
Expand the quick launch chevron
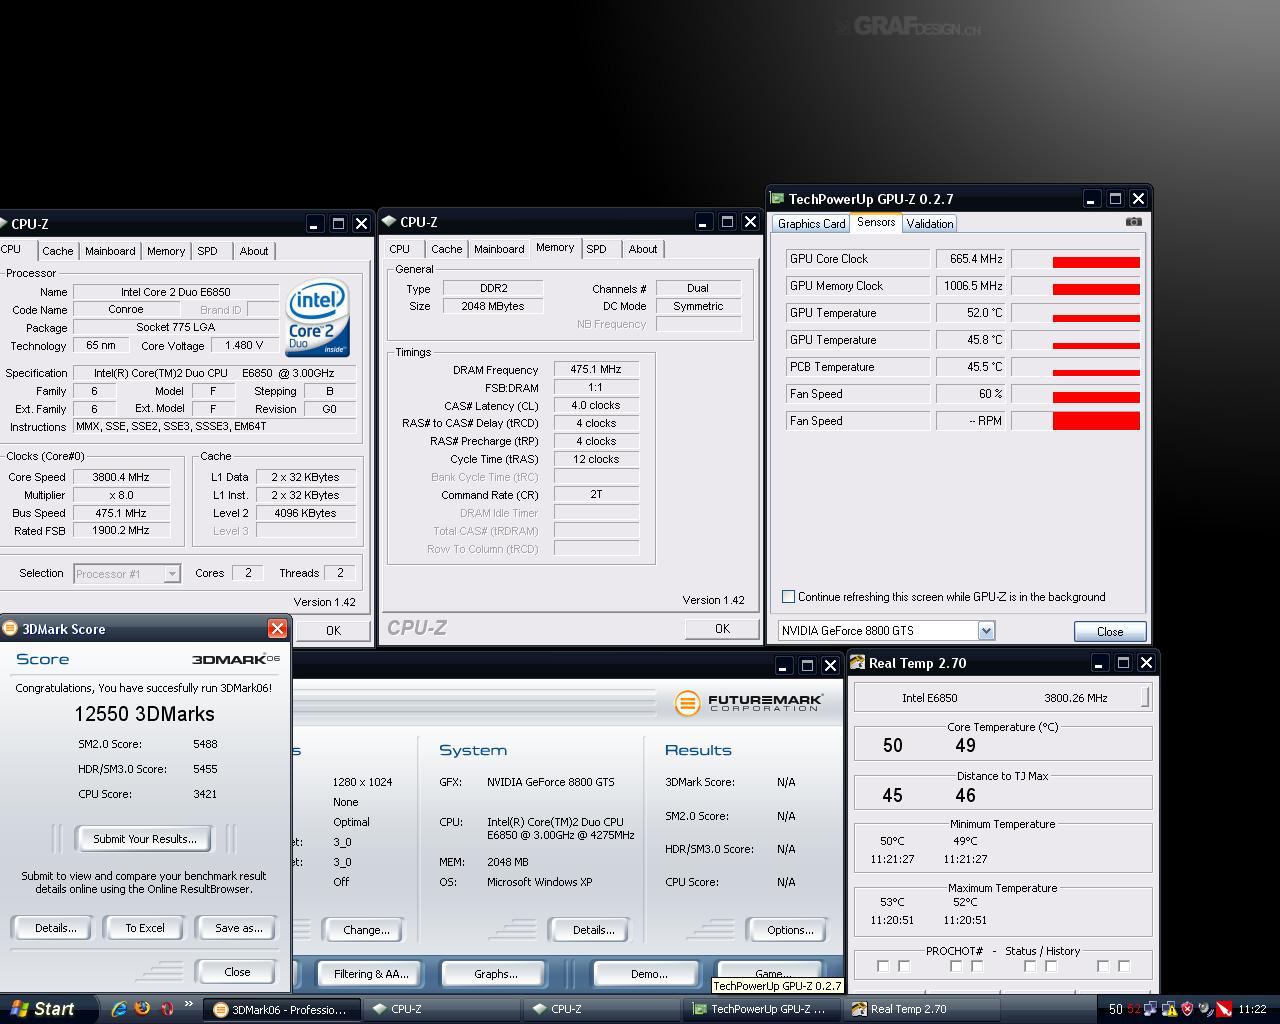pyautogui.click(x=188, y=1005)
